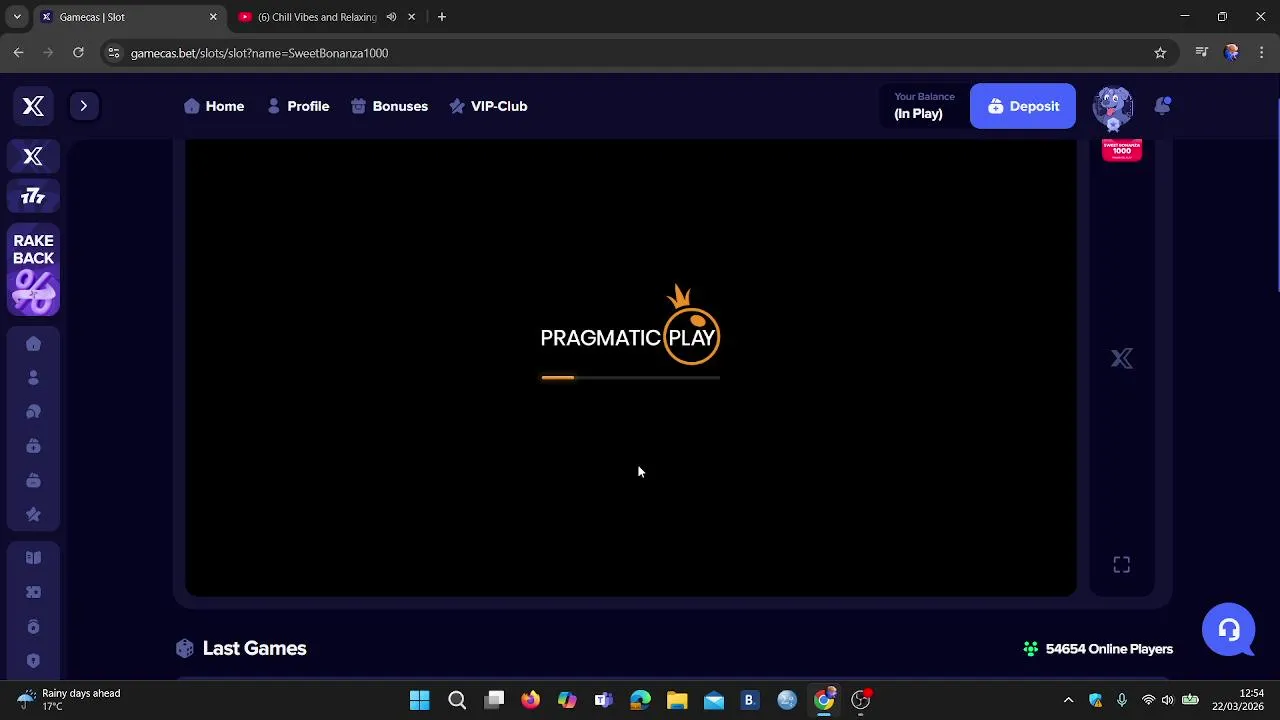Open notifications bell icon

(x=1162, y=106)
